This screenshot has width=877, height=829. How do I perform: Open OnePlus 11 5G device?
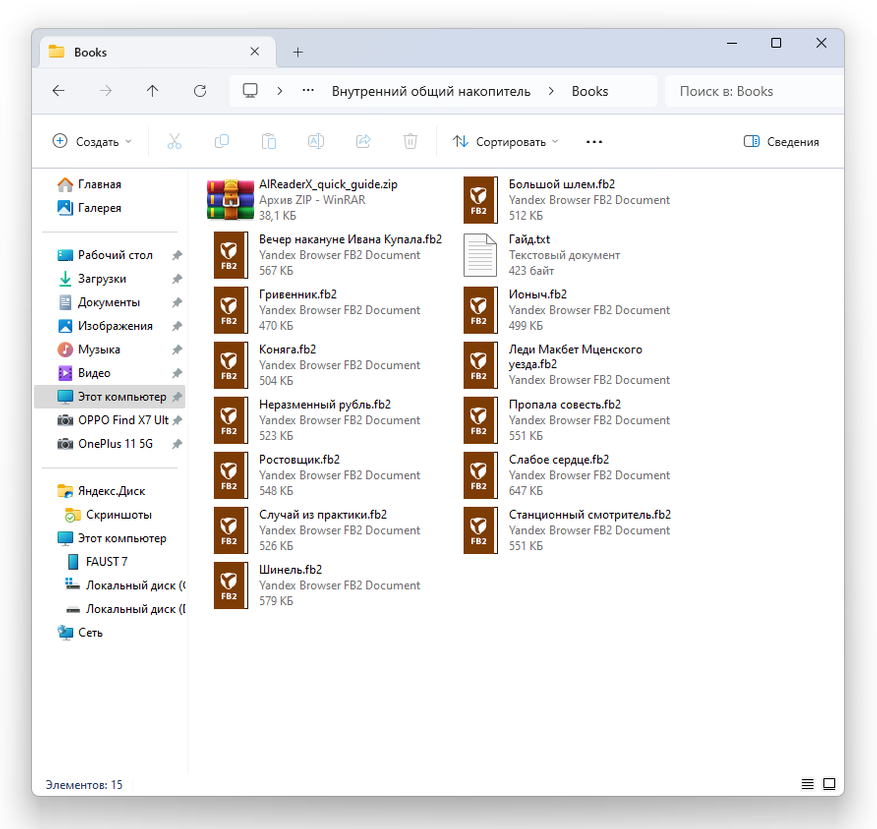(115, 444)
